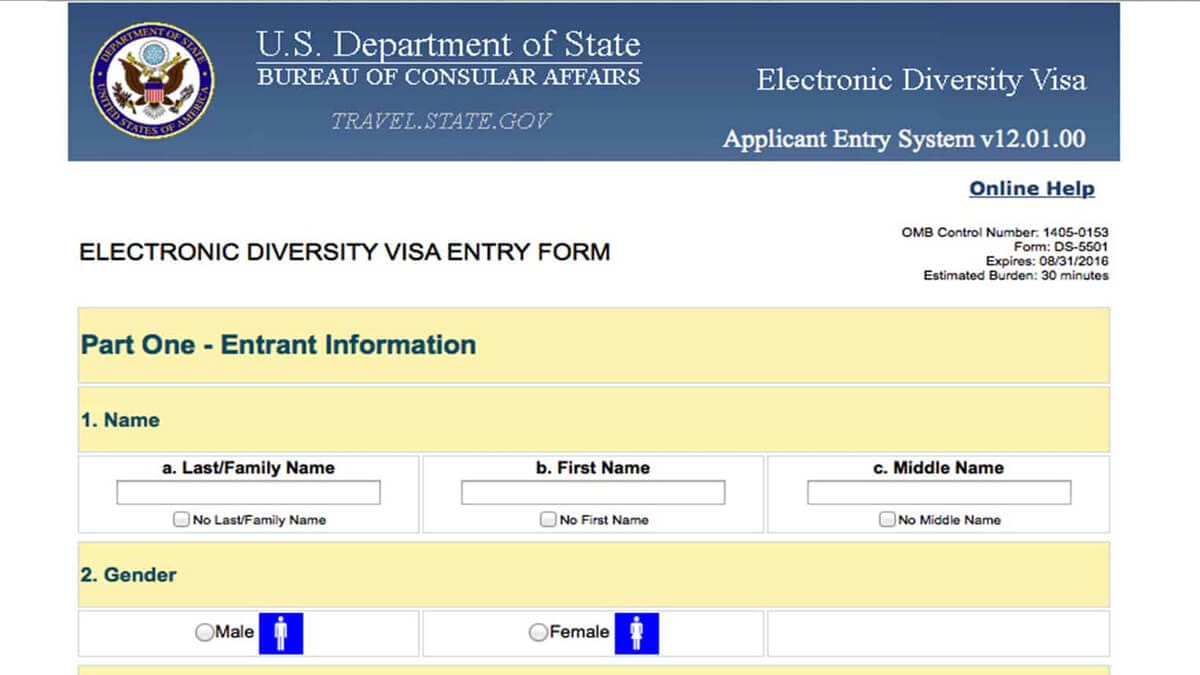Viewport: 1200px width, 675px height.
Task: Focus the First Name text box
Action: (592, 493)
